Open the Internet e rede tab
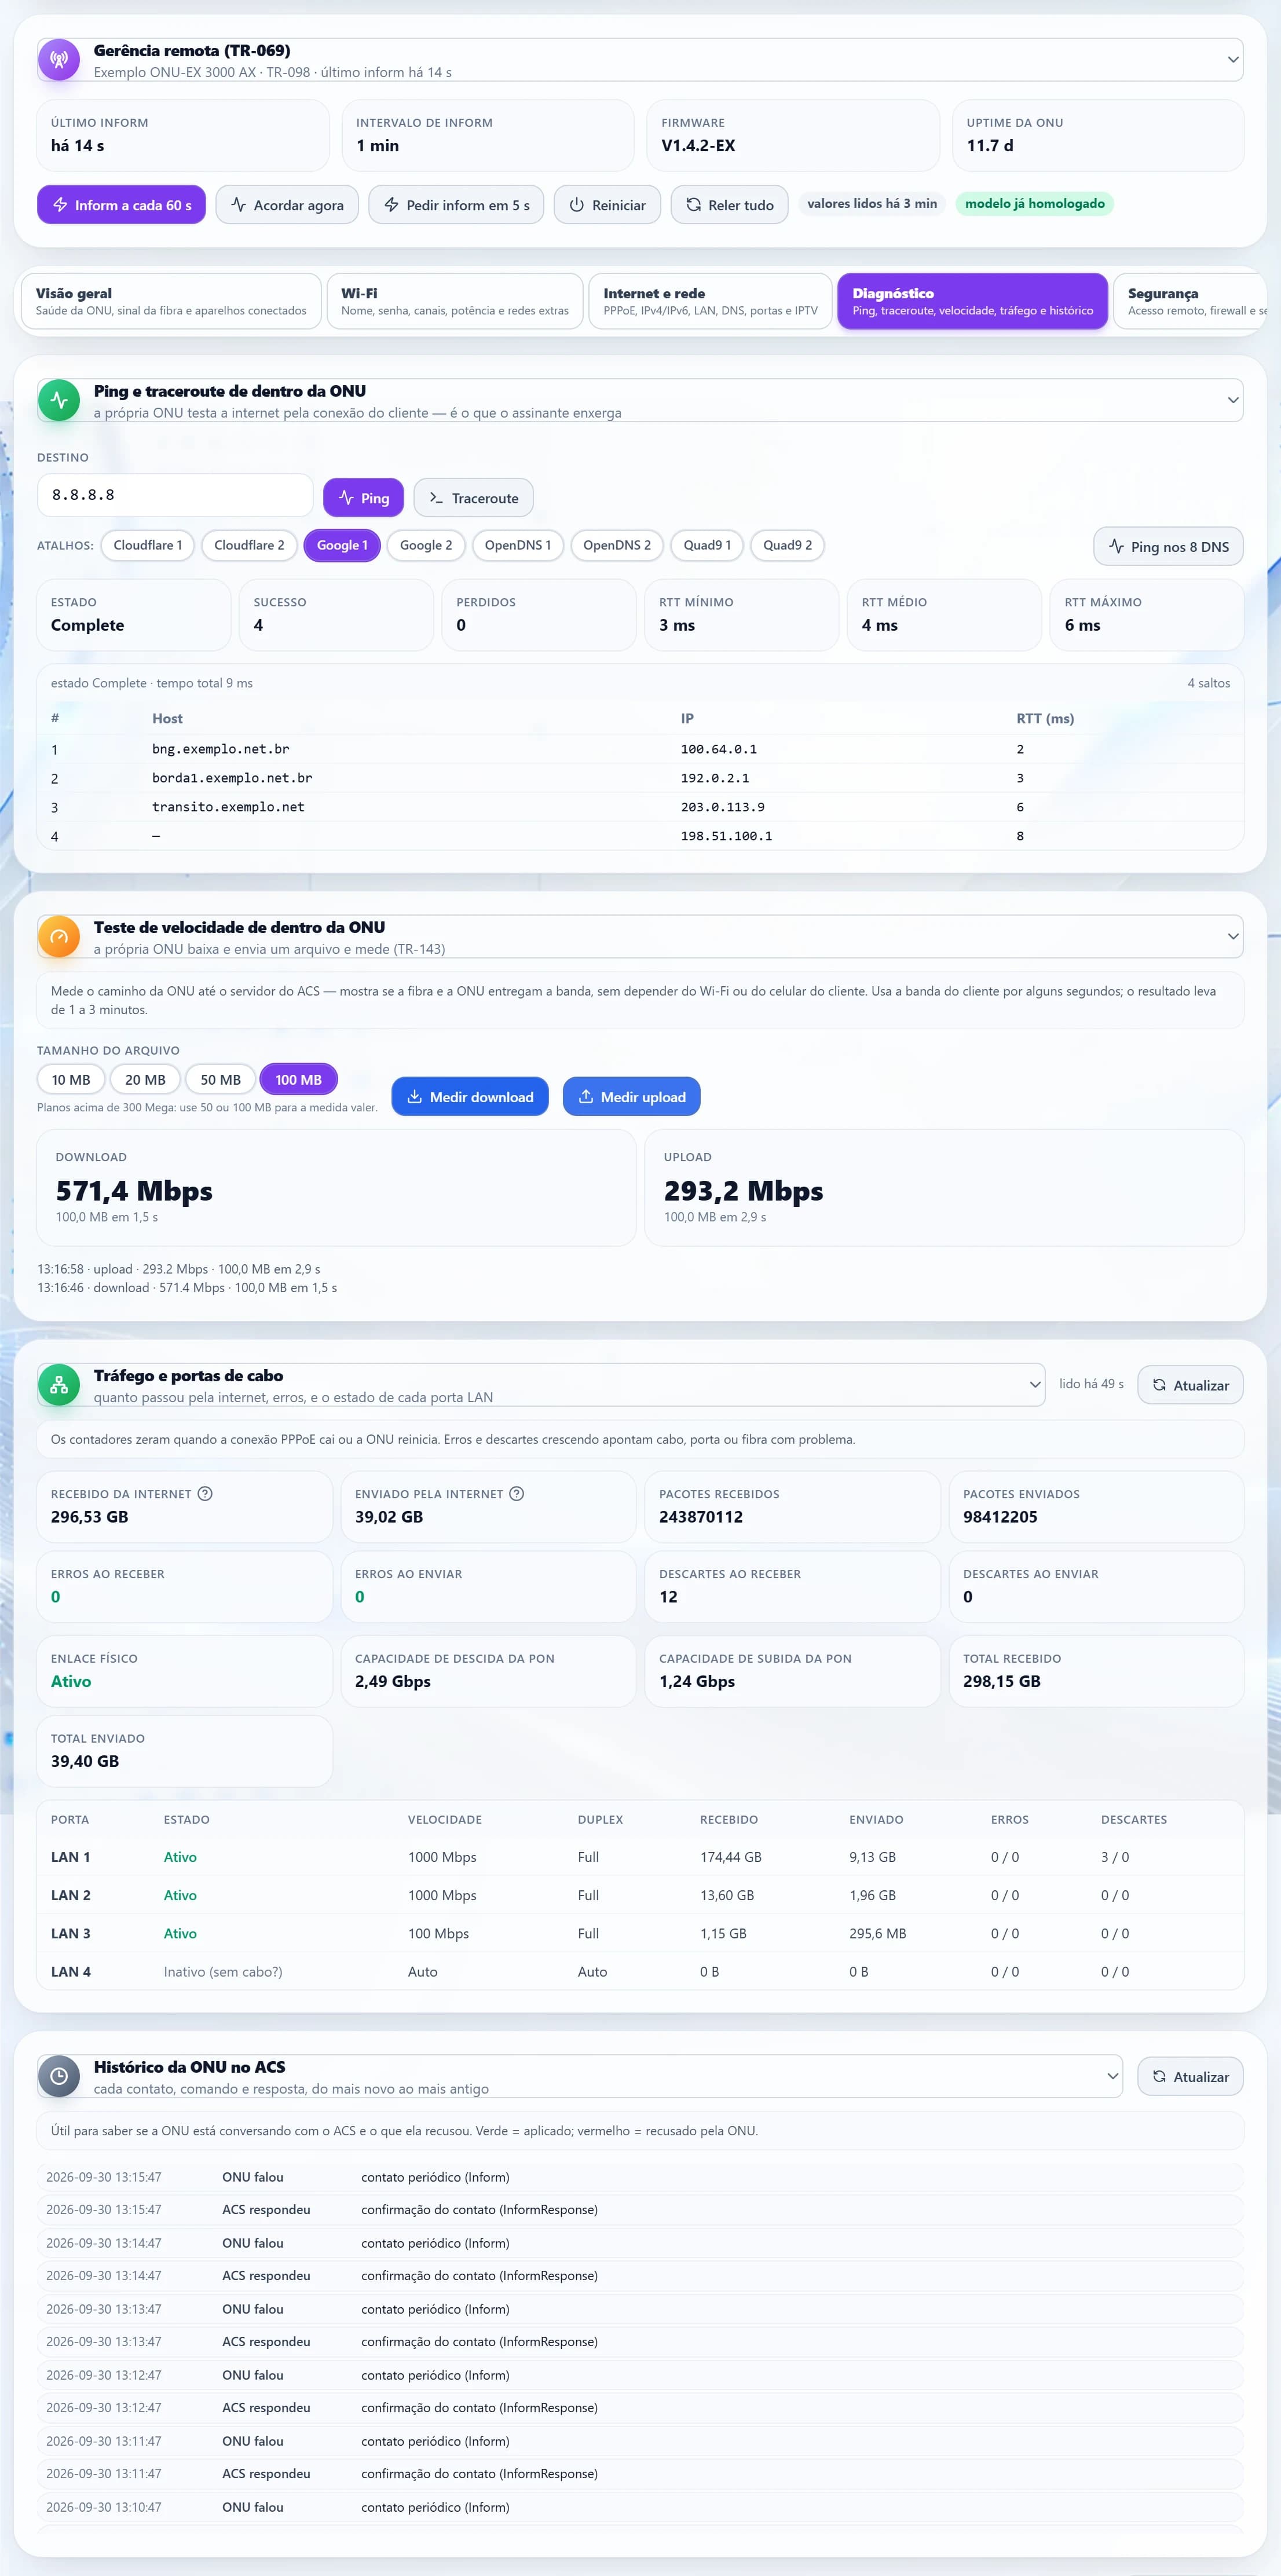Viewport: 1281px width, 2576px height. [710, 301]
